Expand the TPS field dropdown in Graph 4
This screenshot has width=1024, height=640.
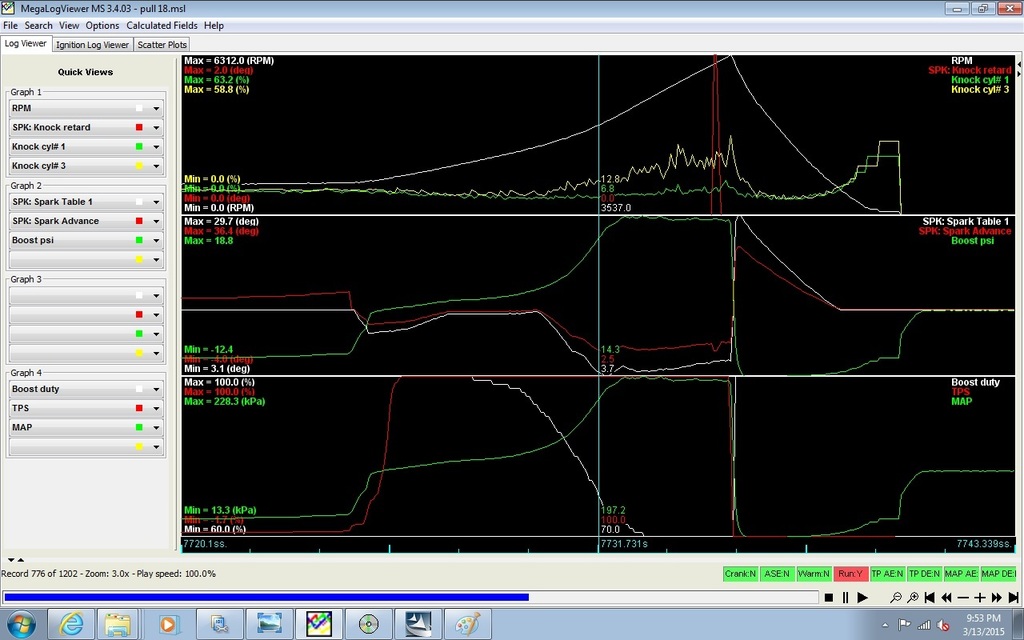[x=156, y=408]
